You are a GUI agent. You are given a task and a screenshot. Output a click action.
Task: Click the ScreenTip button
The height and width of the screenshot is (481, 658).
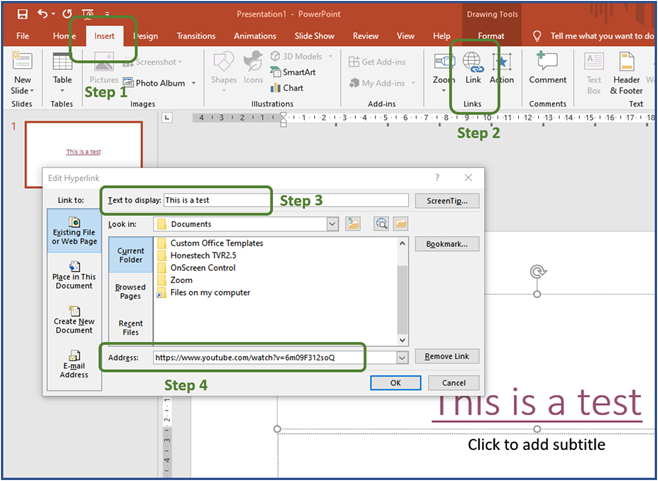click(x=447, y=201)
